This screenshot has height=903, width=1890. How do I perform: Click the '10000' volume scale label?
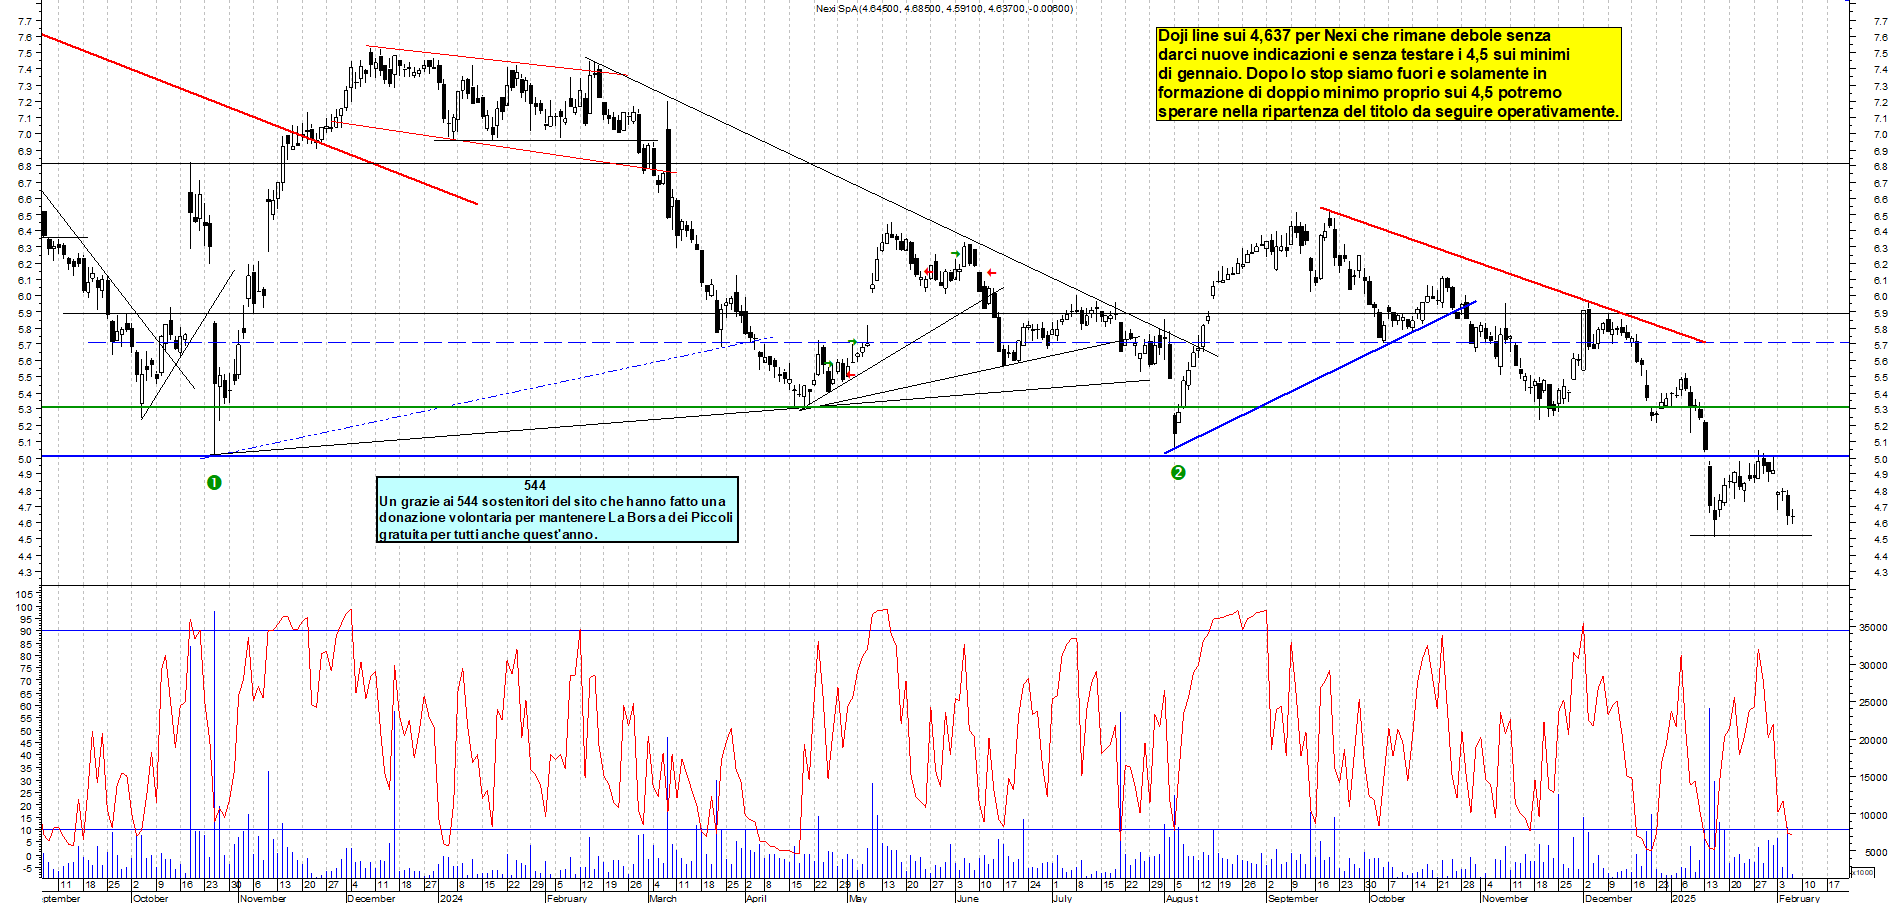1872,816
